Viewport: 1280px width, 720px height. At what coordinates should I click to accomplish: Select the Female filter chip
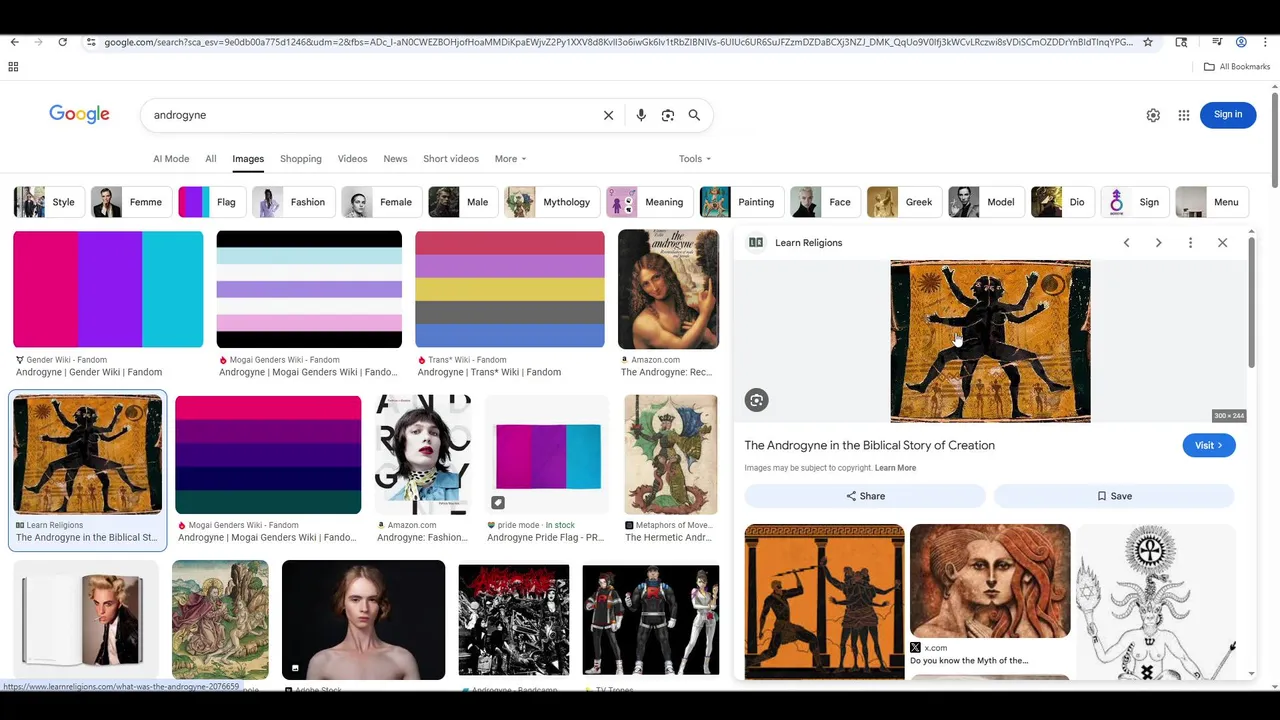(x=380, y=202)
